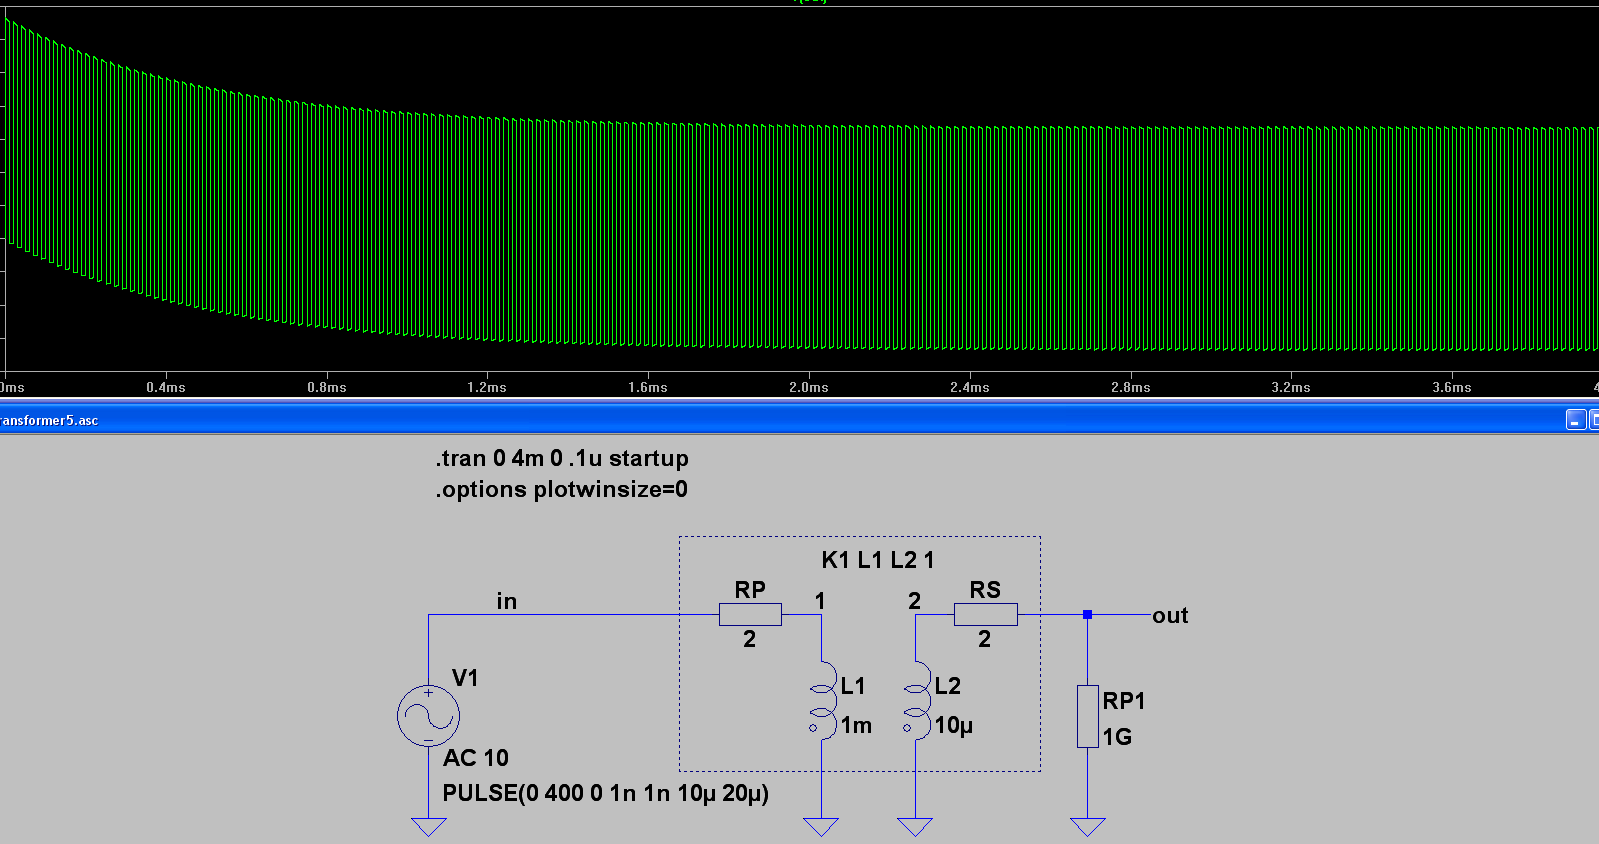Click the AC 10 value text
The image size is (1599, 844).
tap(476, 758)
